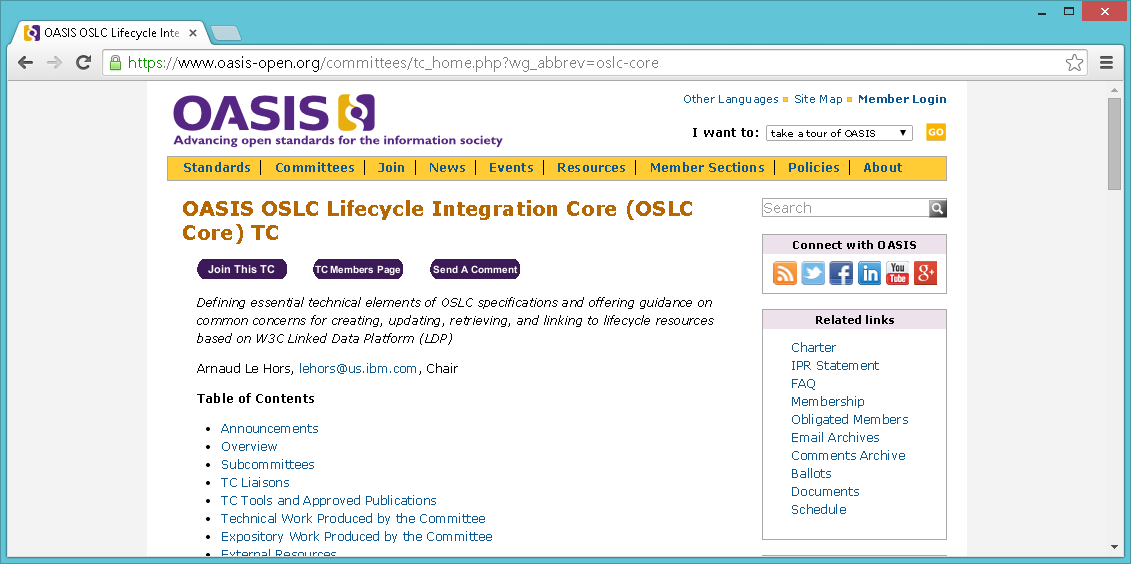Open the Committees menu

coord(314,167)
